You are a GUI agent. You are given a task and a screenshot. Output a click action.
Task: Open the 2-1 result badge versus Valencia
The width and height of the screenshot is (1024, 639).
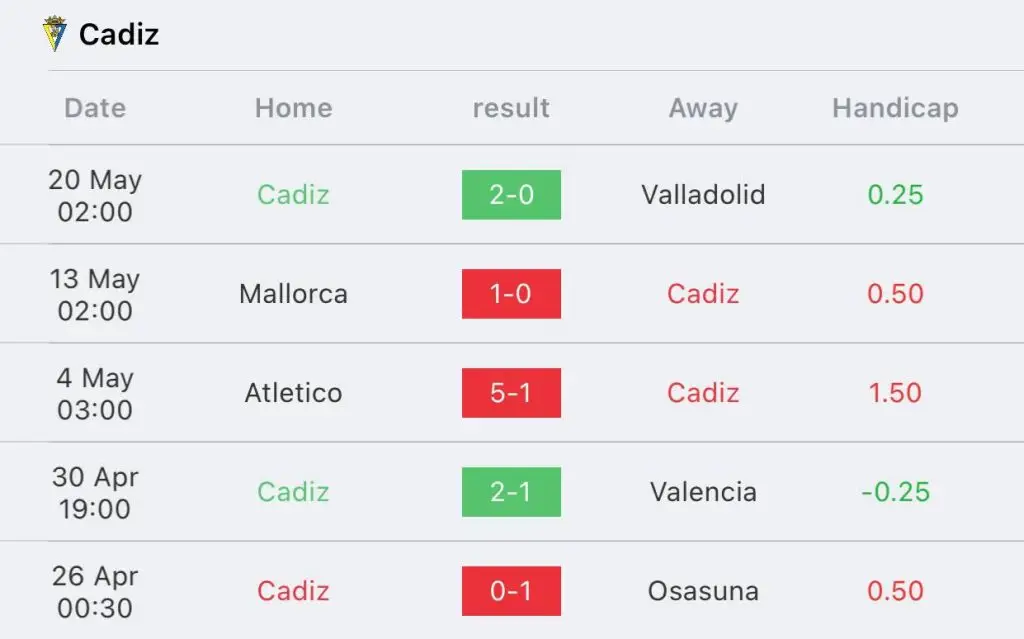click(x=511, y=492)
